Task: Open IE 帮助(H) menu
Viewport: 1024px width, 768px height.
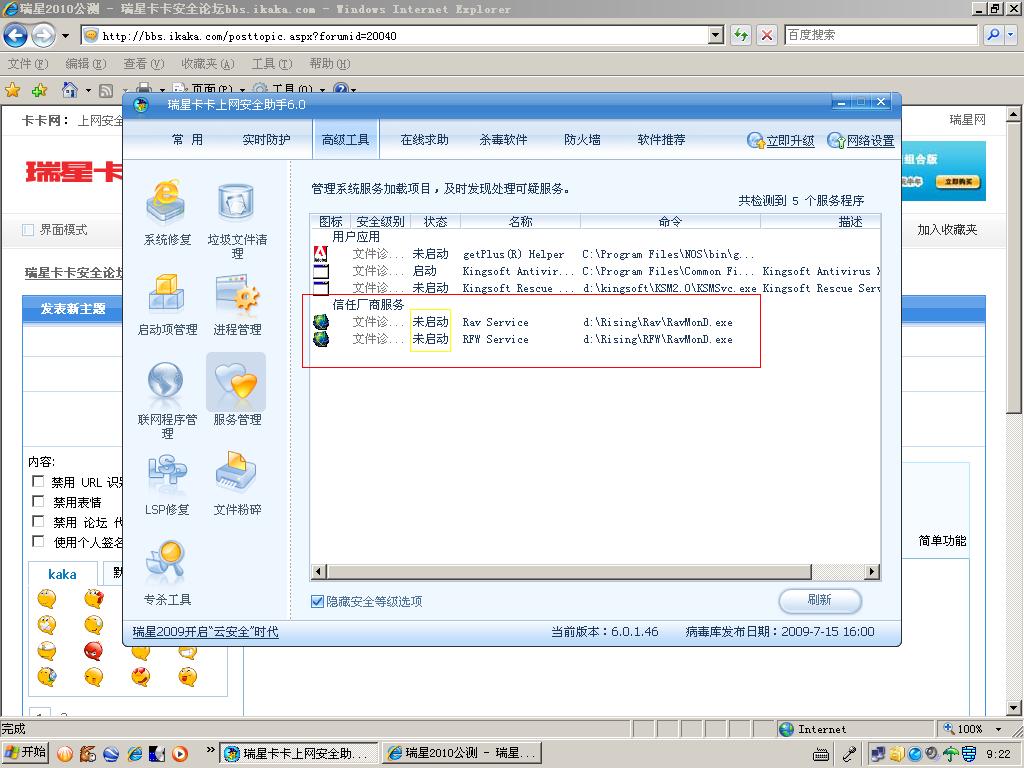Action: coord(330,64)
